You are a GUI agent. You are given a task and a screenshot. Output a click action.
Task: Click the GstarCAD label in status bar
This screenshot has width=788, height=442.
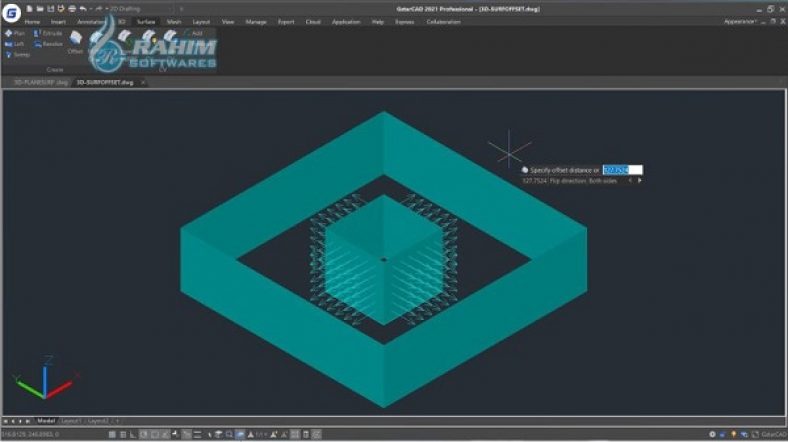(774, 434)
